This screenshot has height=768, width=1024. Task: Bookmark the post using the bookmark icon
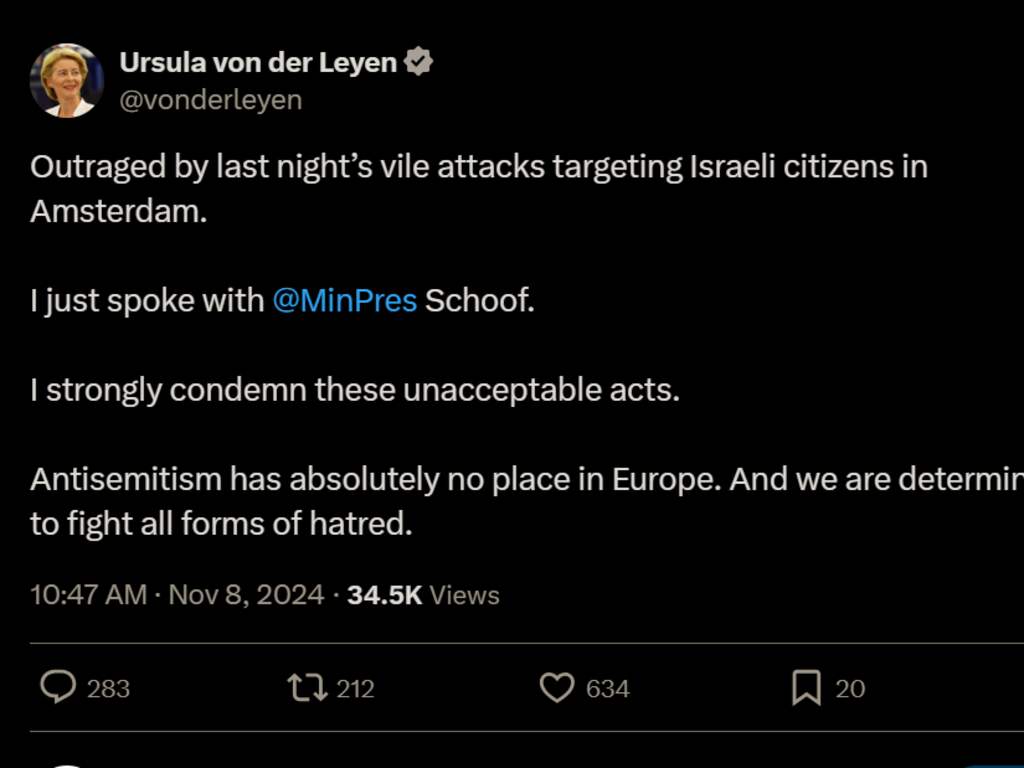(806, 687)
